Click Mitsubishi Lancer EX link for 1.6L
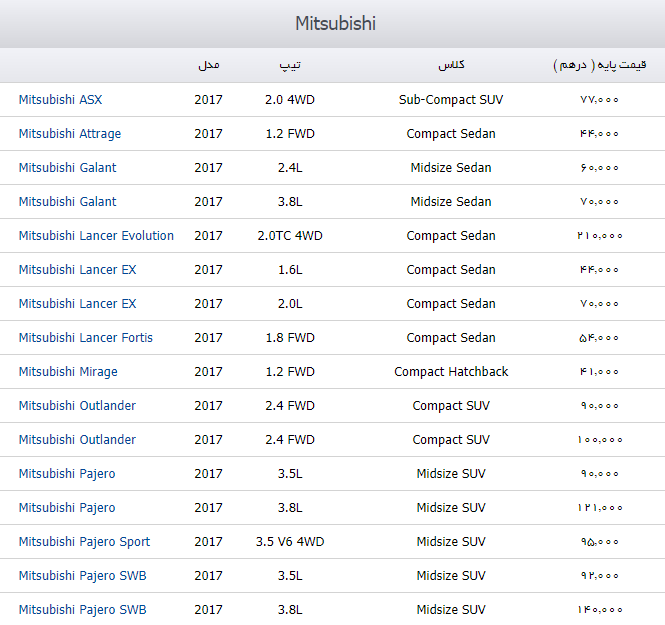The width and height of the screenshot is (665, 625). click(x=77, y=270)
